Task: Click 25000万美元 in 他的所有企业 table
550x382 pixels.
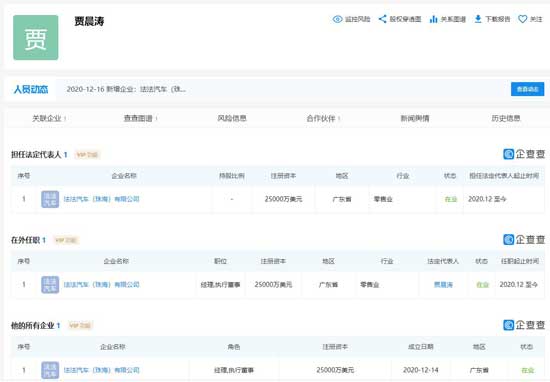Action: pos(335,370)
